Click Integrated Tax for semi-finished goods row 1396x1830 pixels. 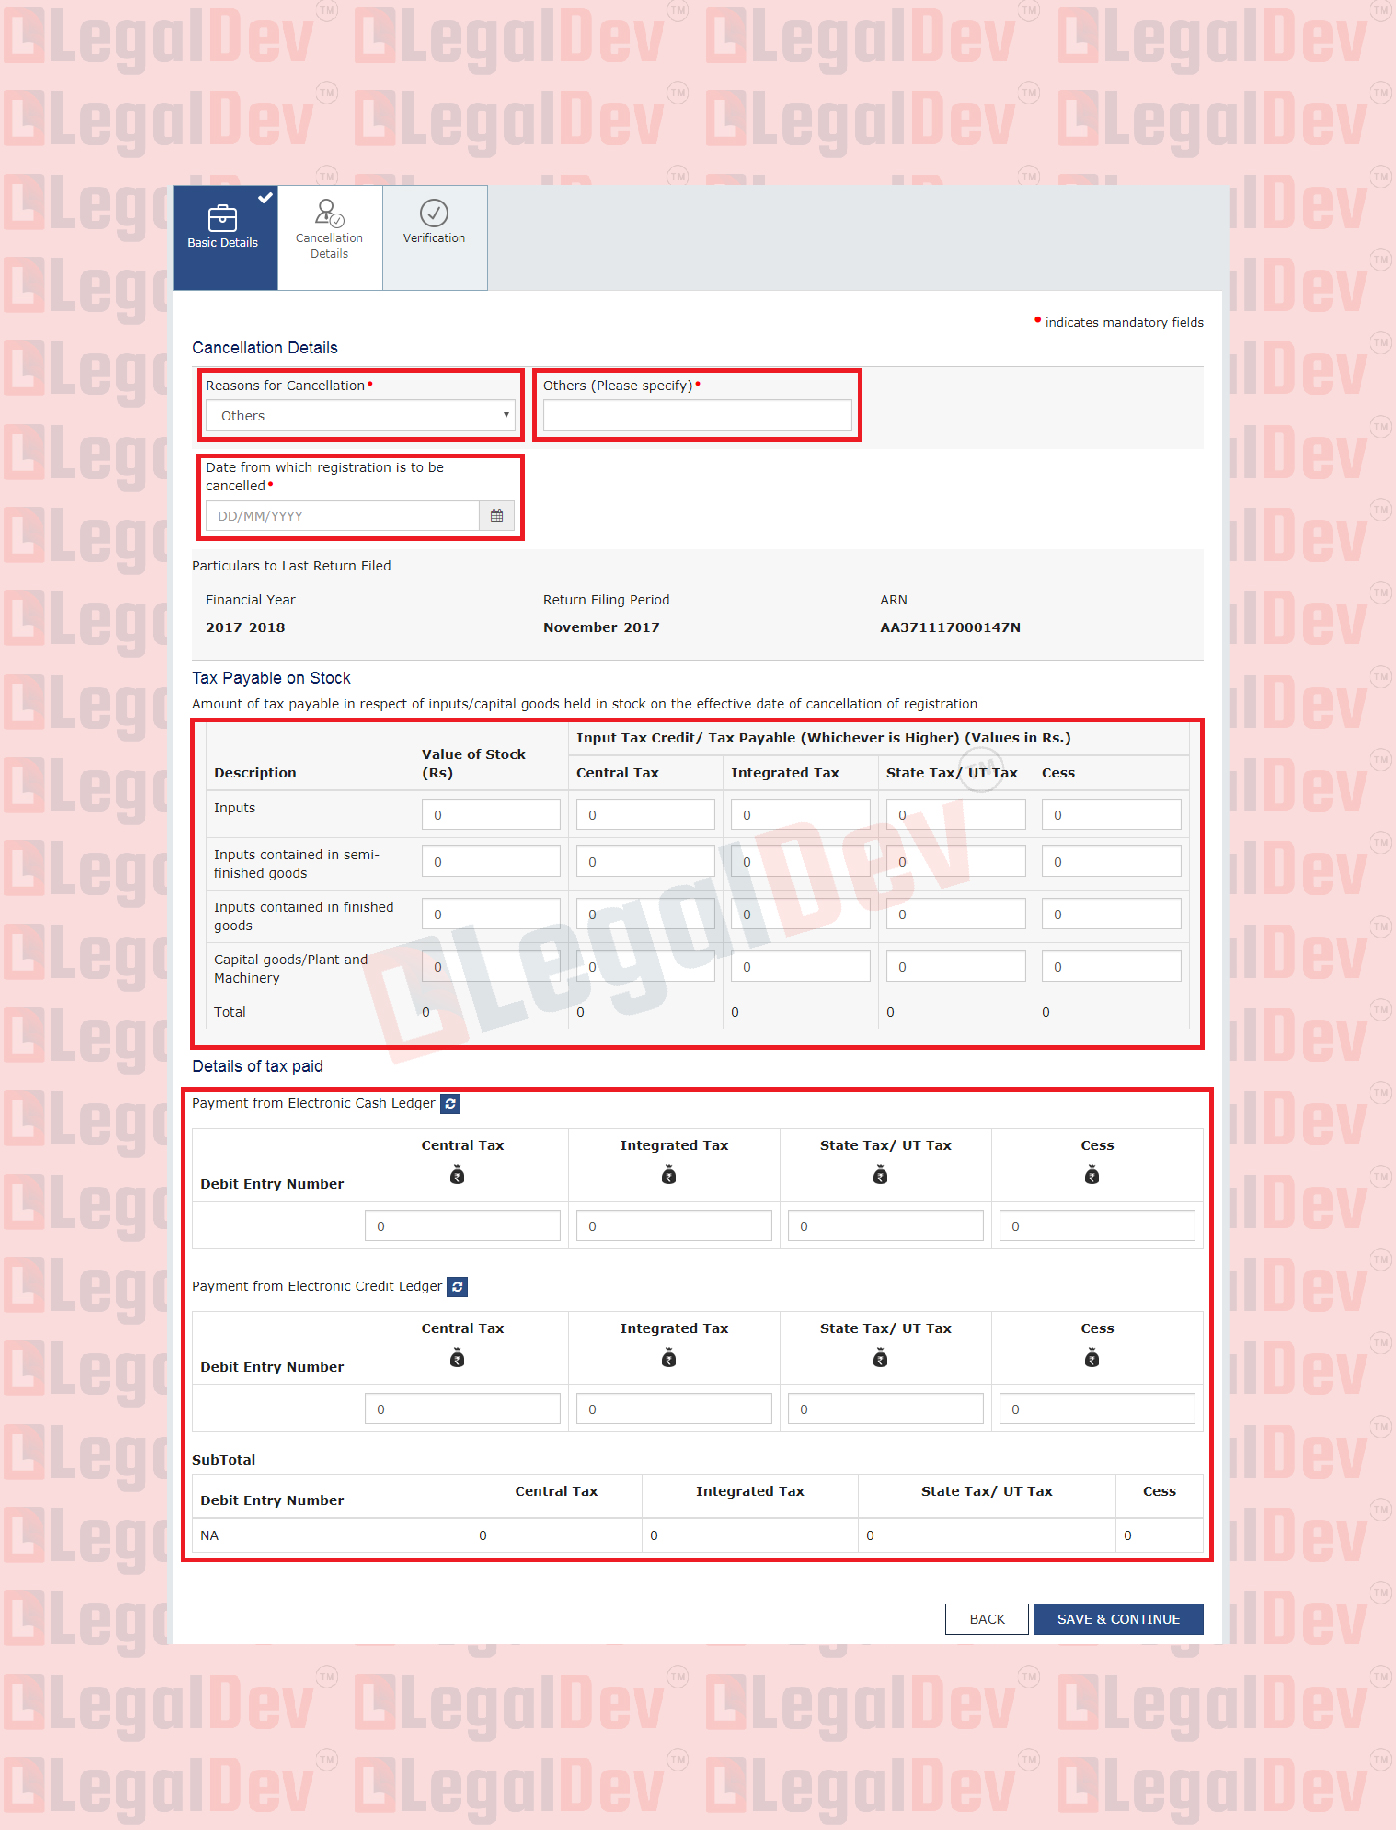800,862
